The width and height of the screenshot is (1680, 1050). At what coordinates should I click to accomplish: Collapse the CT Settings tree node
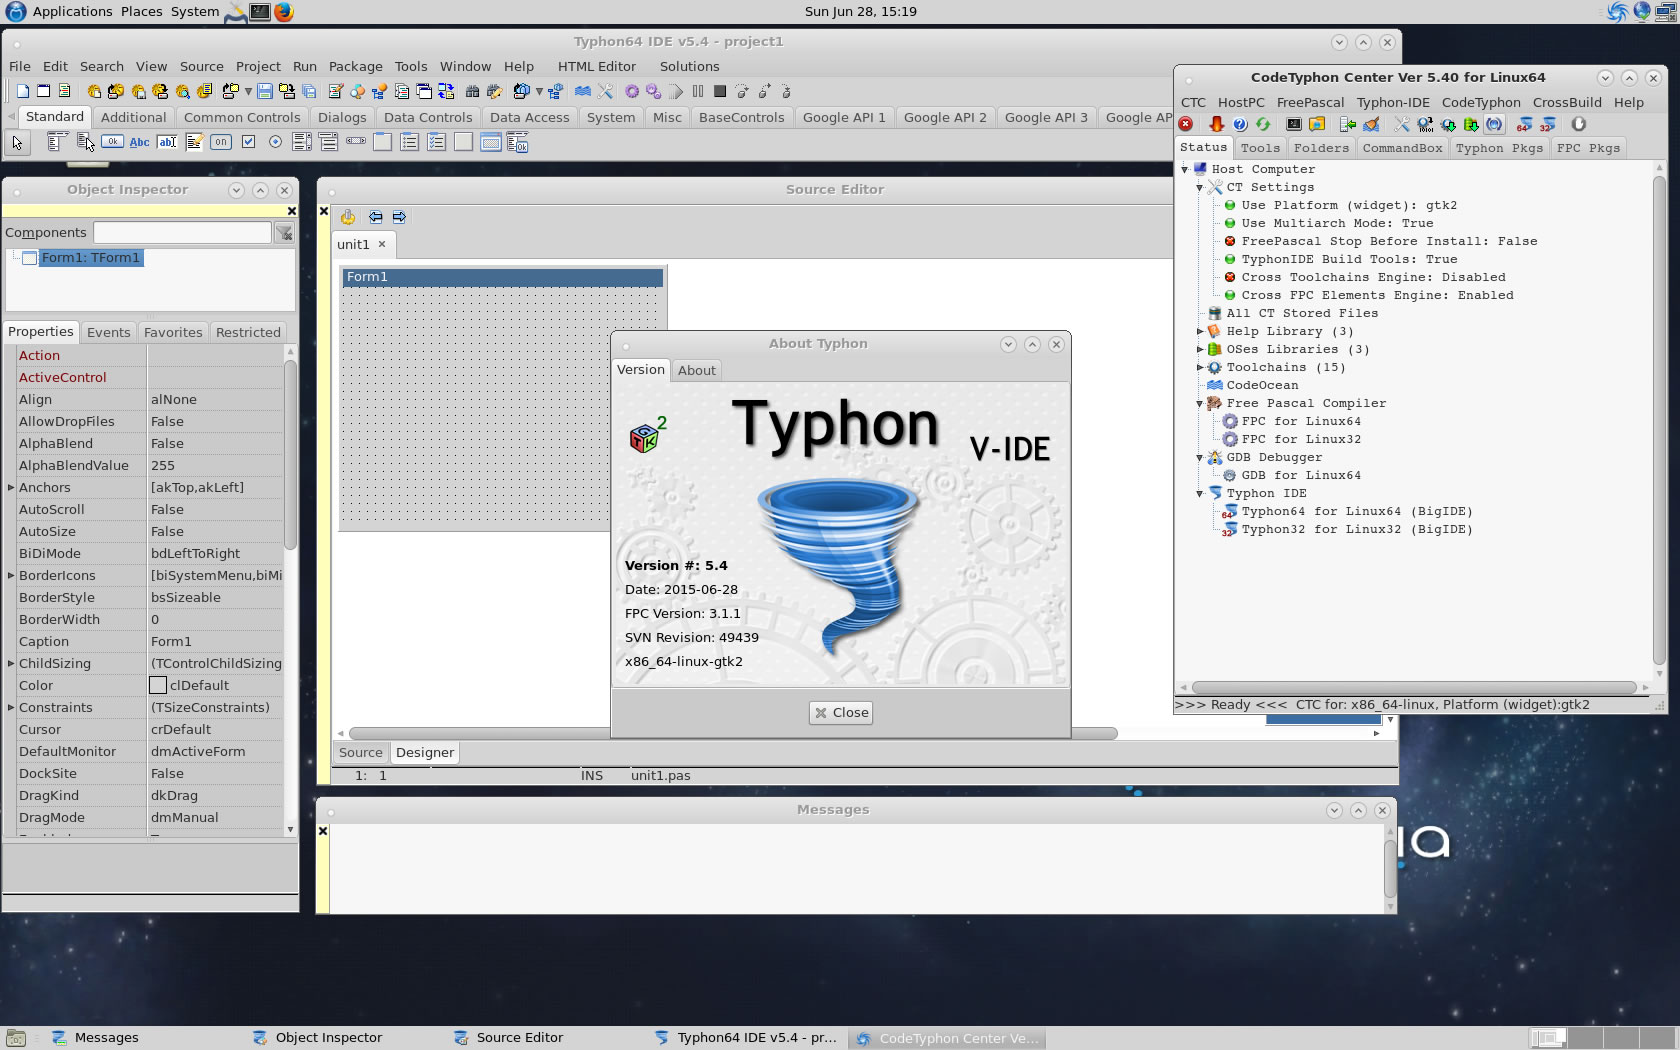point(1200,188)
